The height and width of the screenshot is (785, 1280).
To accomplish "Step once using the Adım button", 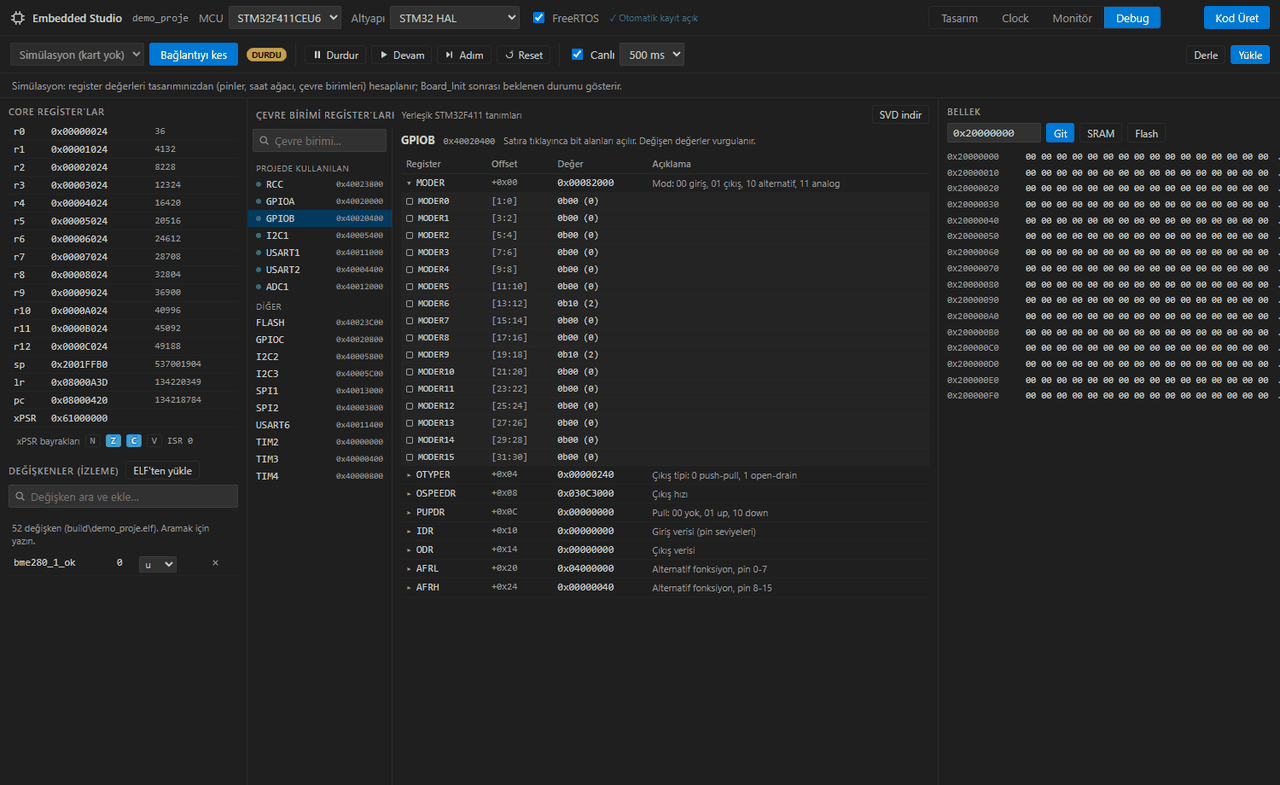I will point(465,55).
